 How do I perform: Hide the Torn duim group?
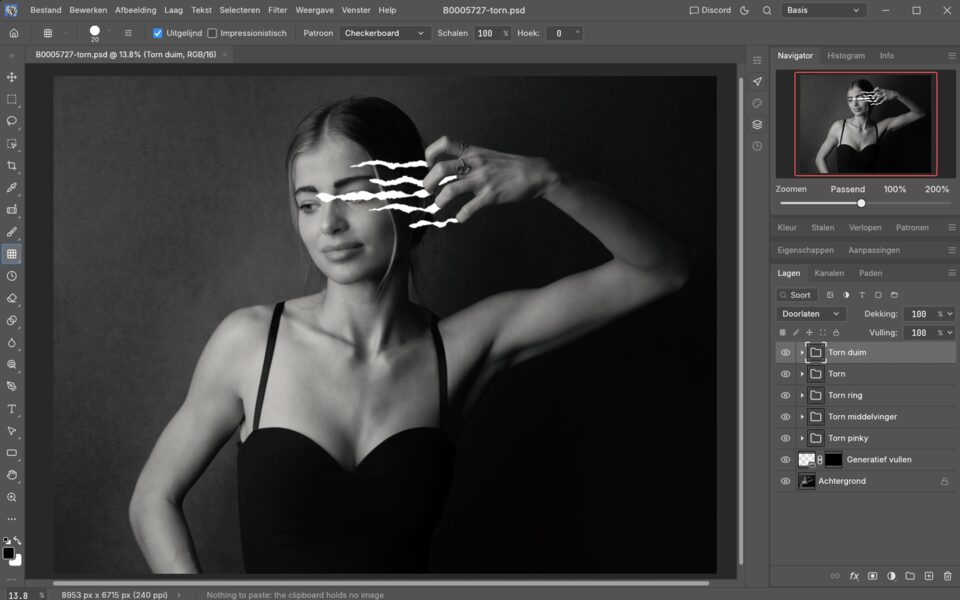786,353
